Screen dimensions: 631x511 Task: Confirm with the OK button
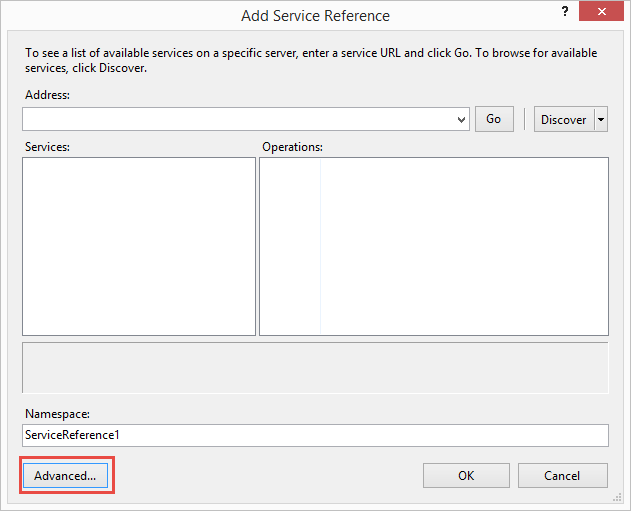(466, 476)
